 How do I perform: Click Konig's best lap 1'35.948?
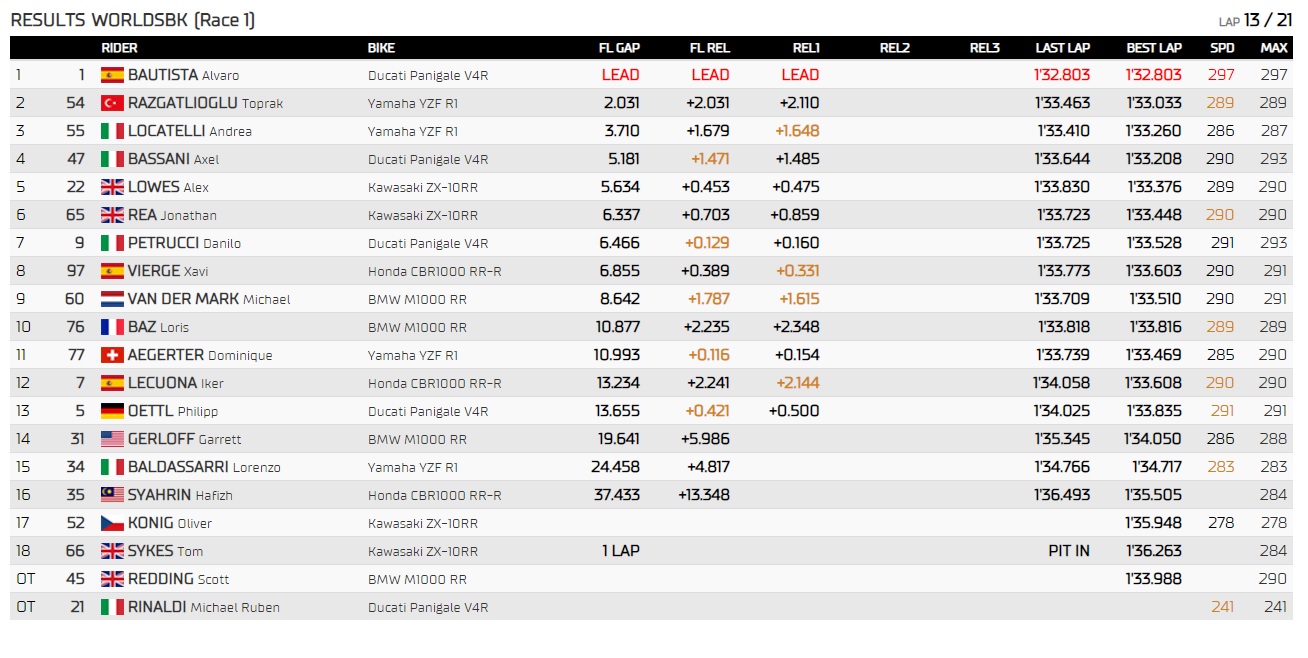click(x=1154, y=523)
